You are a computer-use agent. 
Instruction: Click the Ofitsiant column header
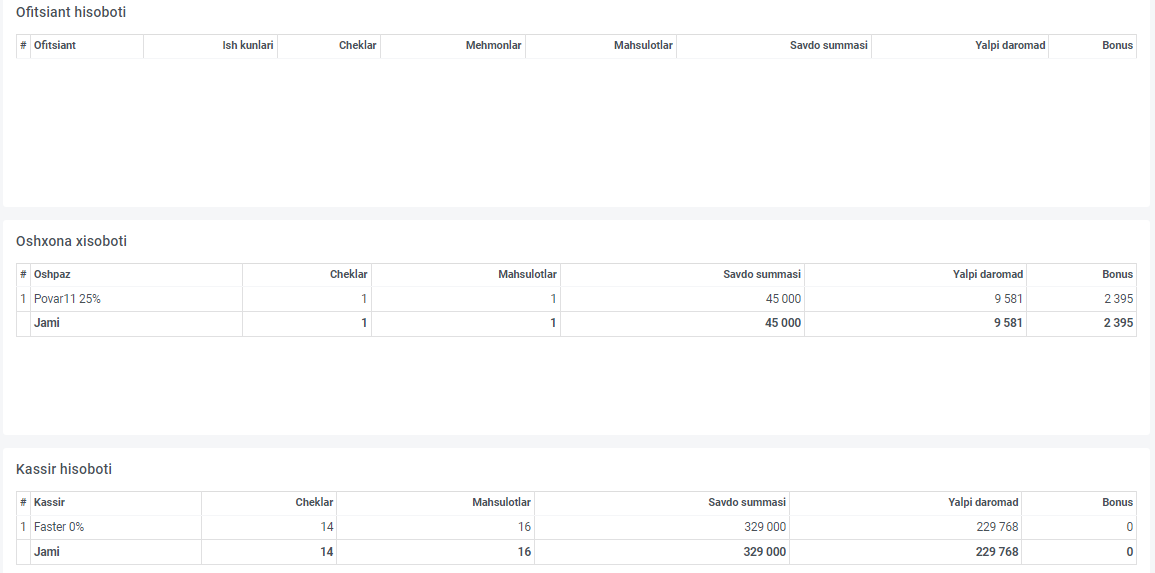pos(55,46)
